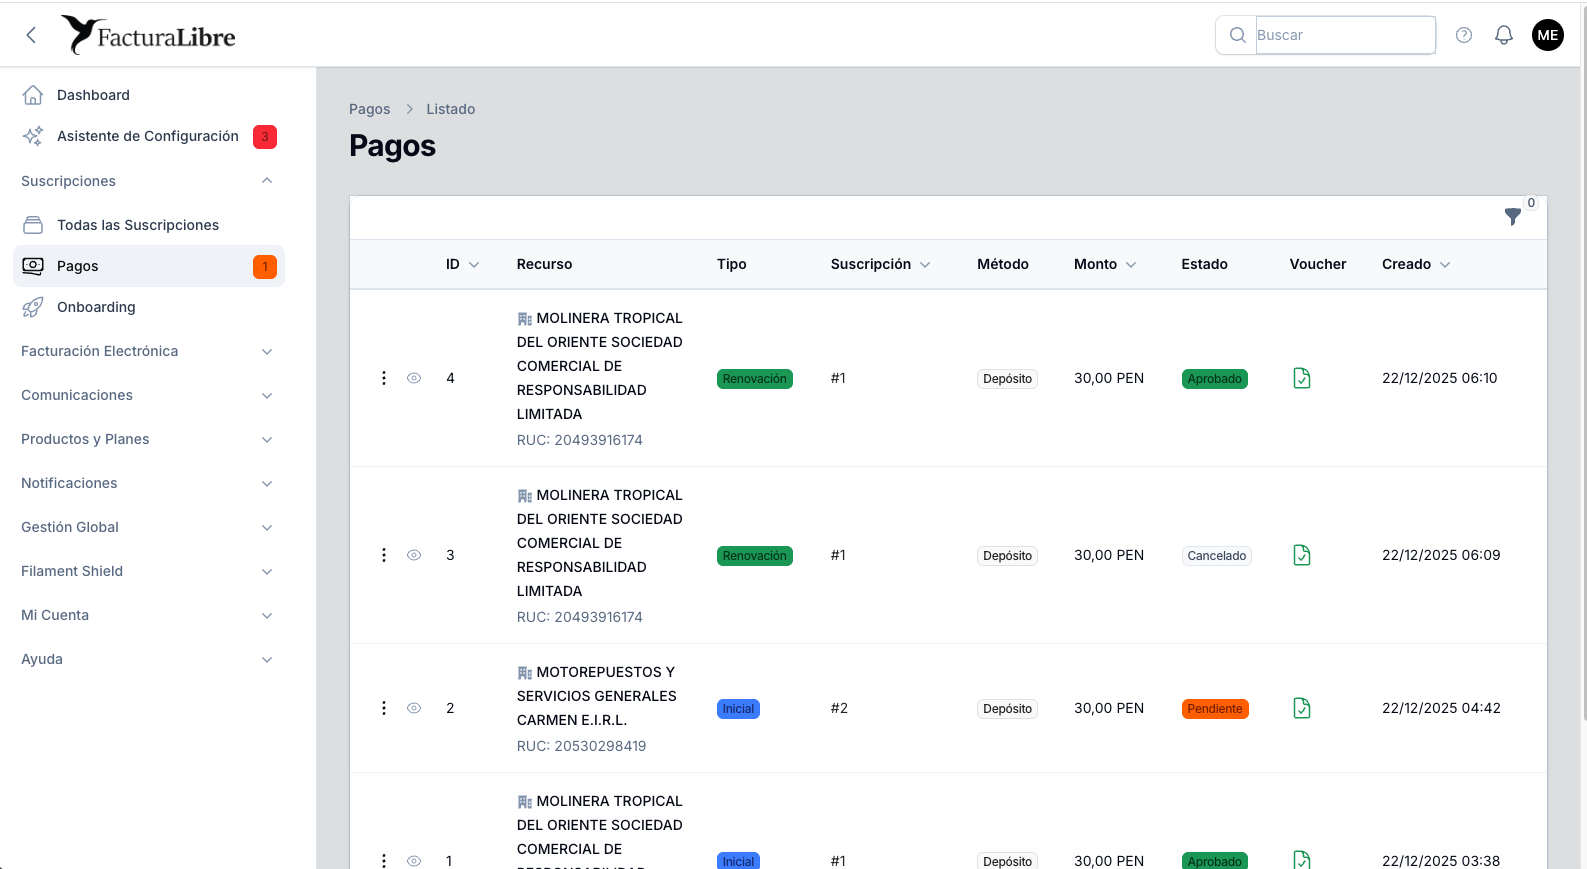Open row actions menu for payment ID 3
The image size is (1587, 869).
383,555
